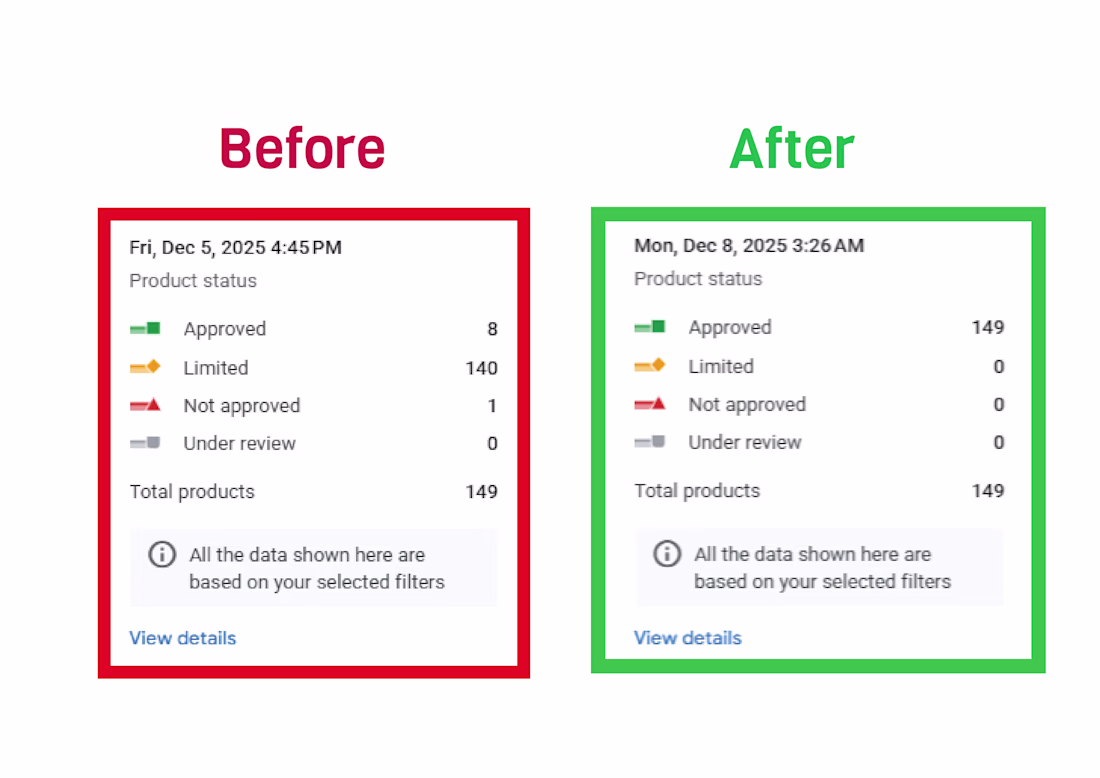
Task: Select Approved count 149 in After panel
Action: click(x=987, y=327)
